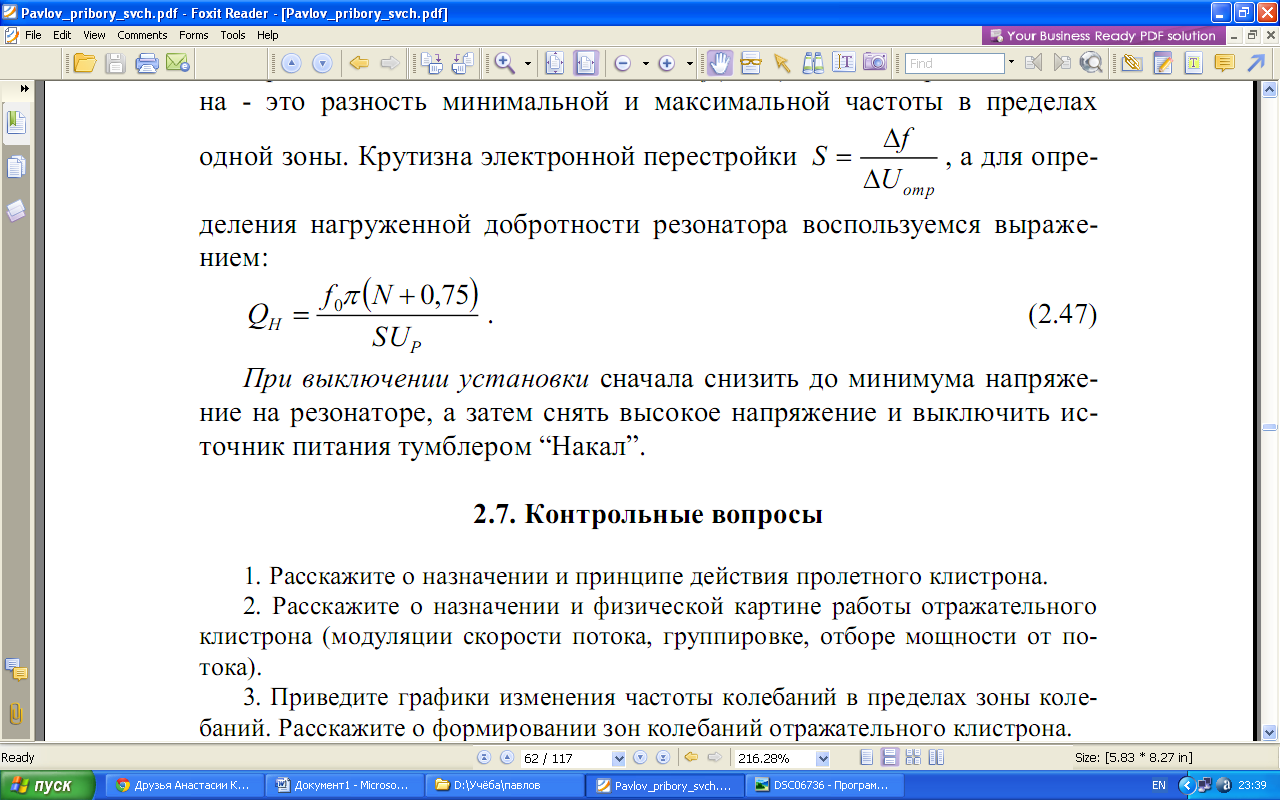The width and height of the screenshot is (1280, 800).
Task: Open the Comments panel icon in the sidebar
Action: tap(16, 668)
